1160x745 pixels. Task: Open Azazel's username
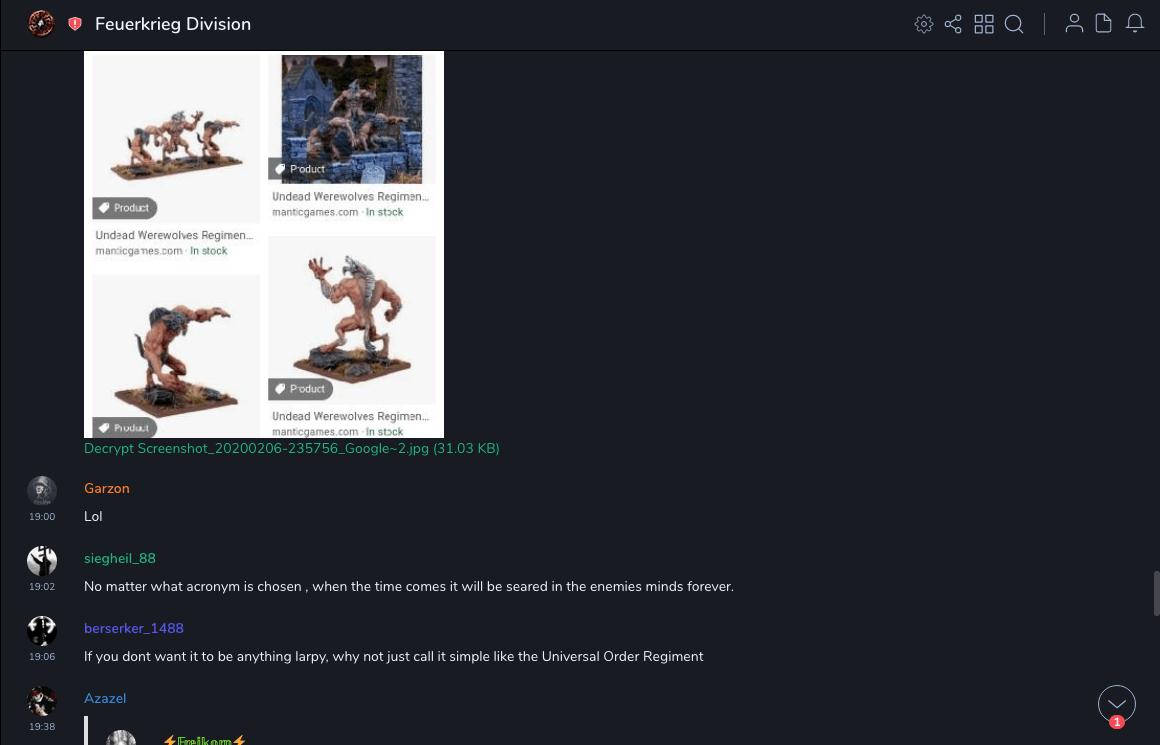105,698
